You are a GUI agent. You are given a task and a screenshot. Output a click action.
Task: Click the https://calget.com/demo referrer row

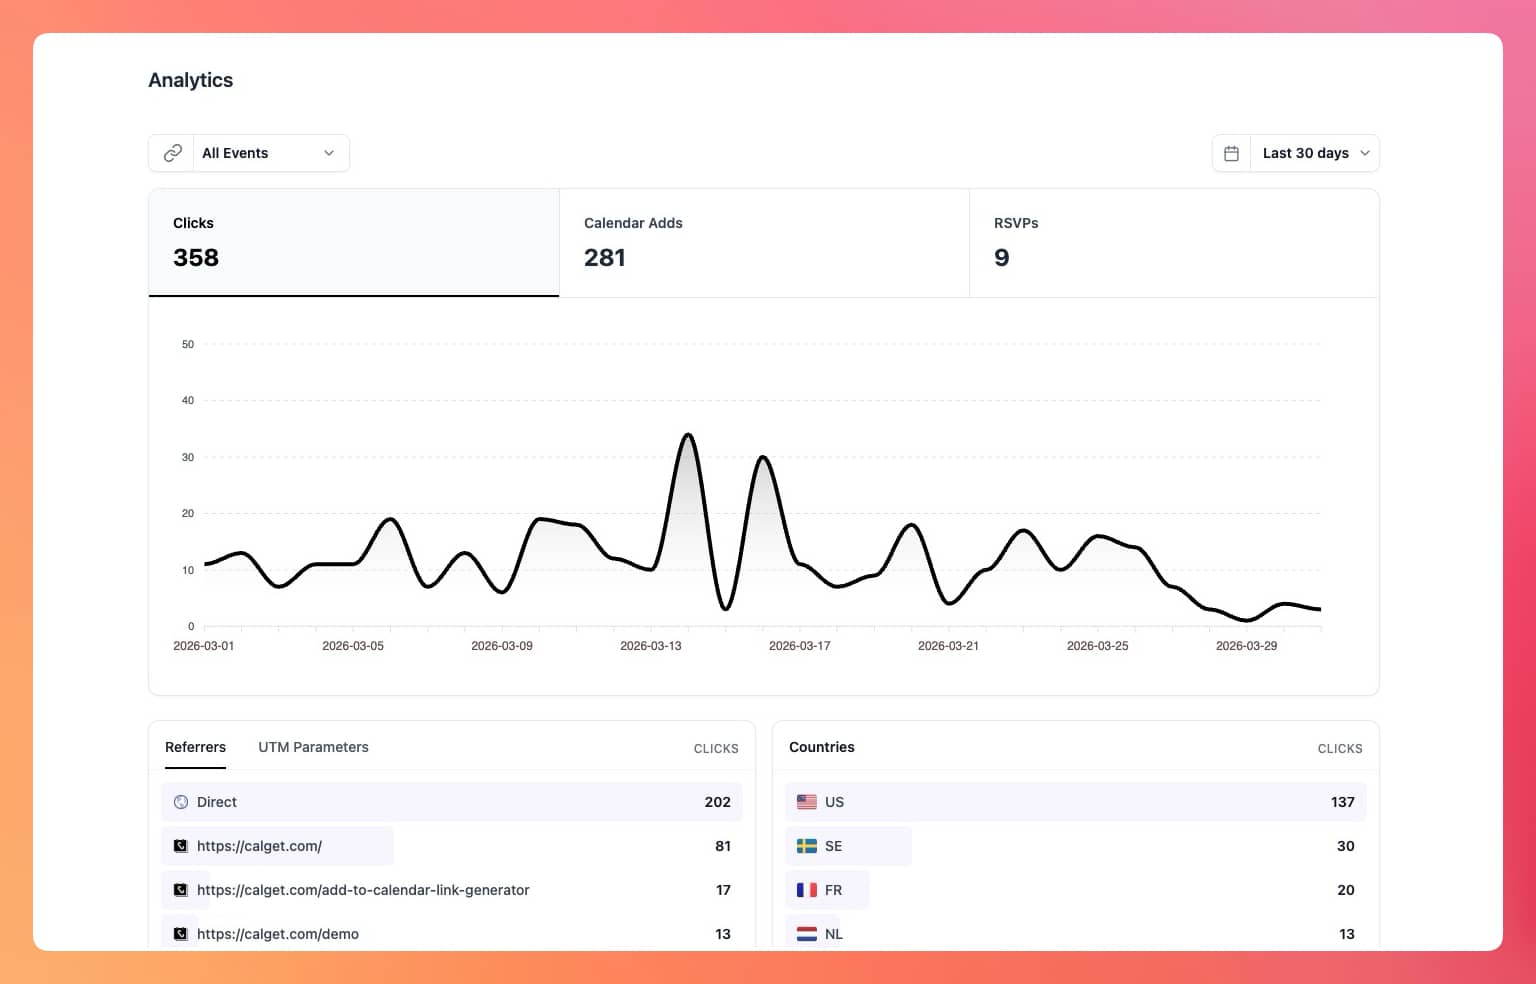[x=451, y=934]
